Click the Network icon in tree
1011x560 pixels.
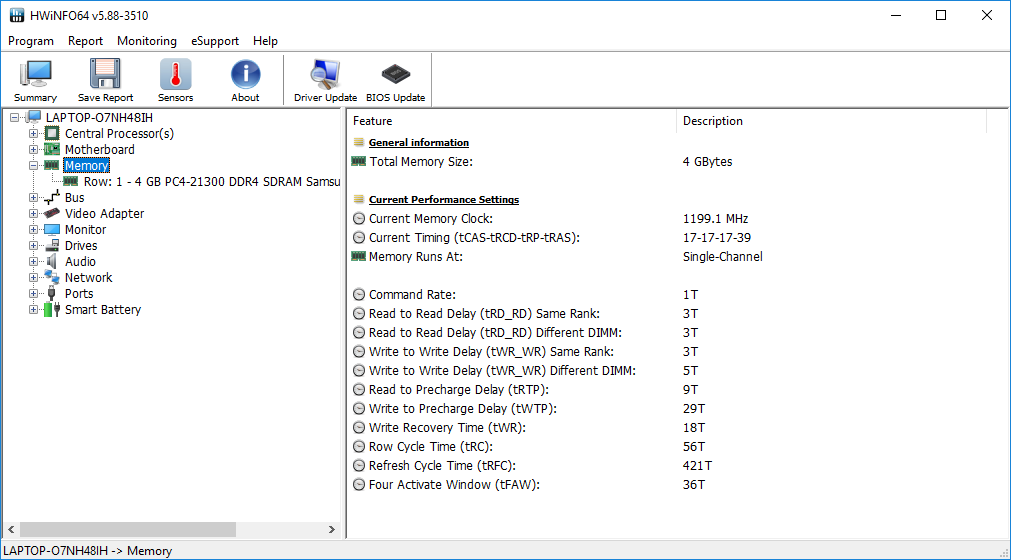52,277
